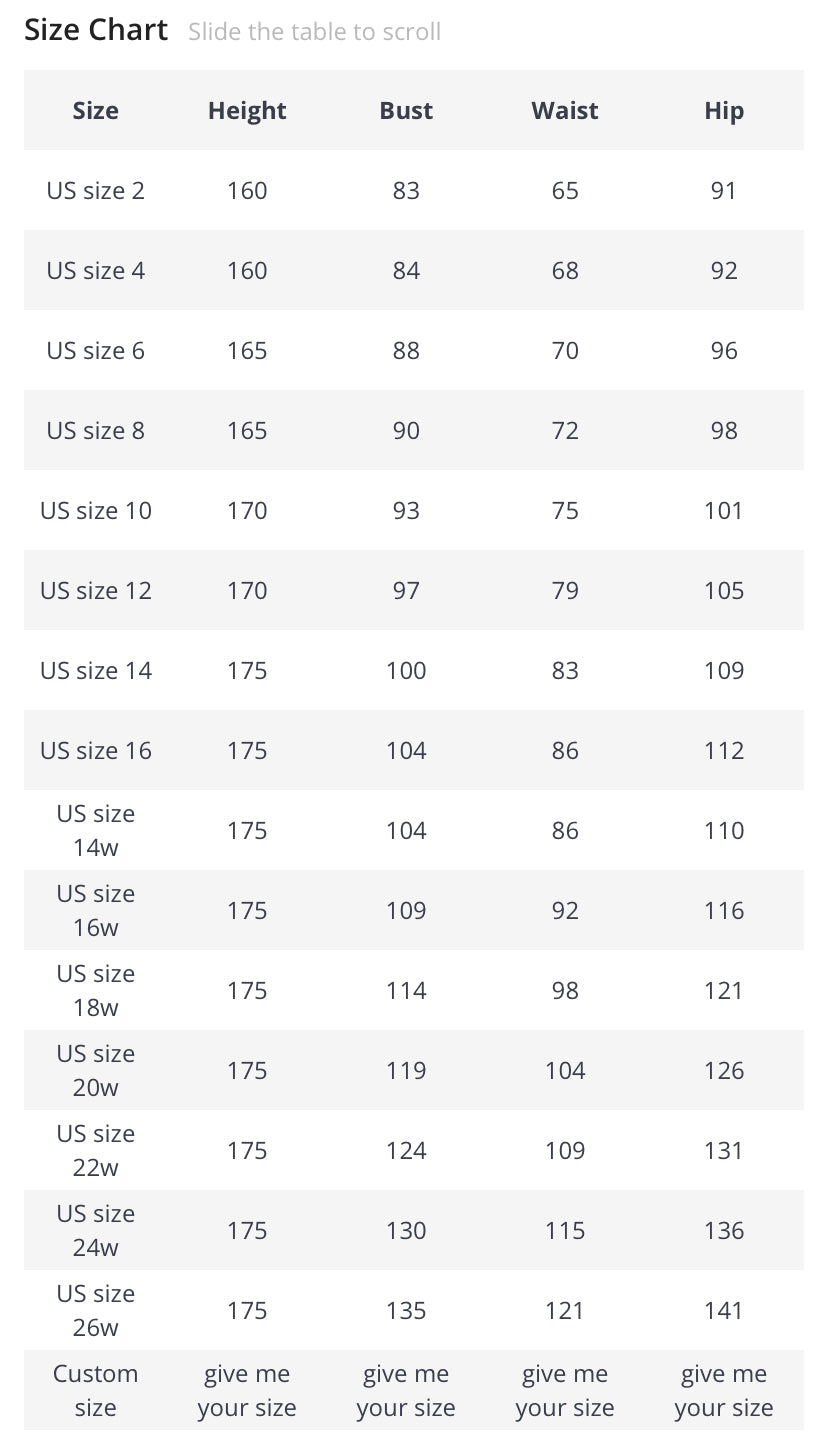
Task: Select the Hip column header
Action: click(x=724, y=111)
